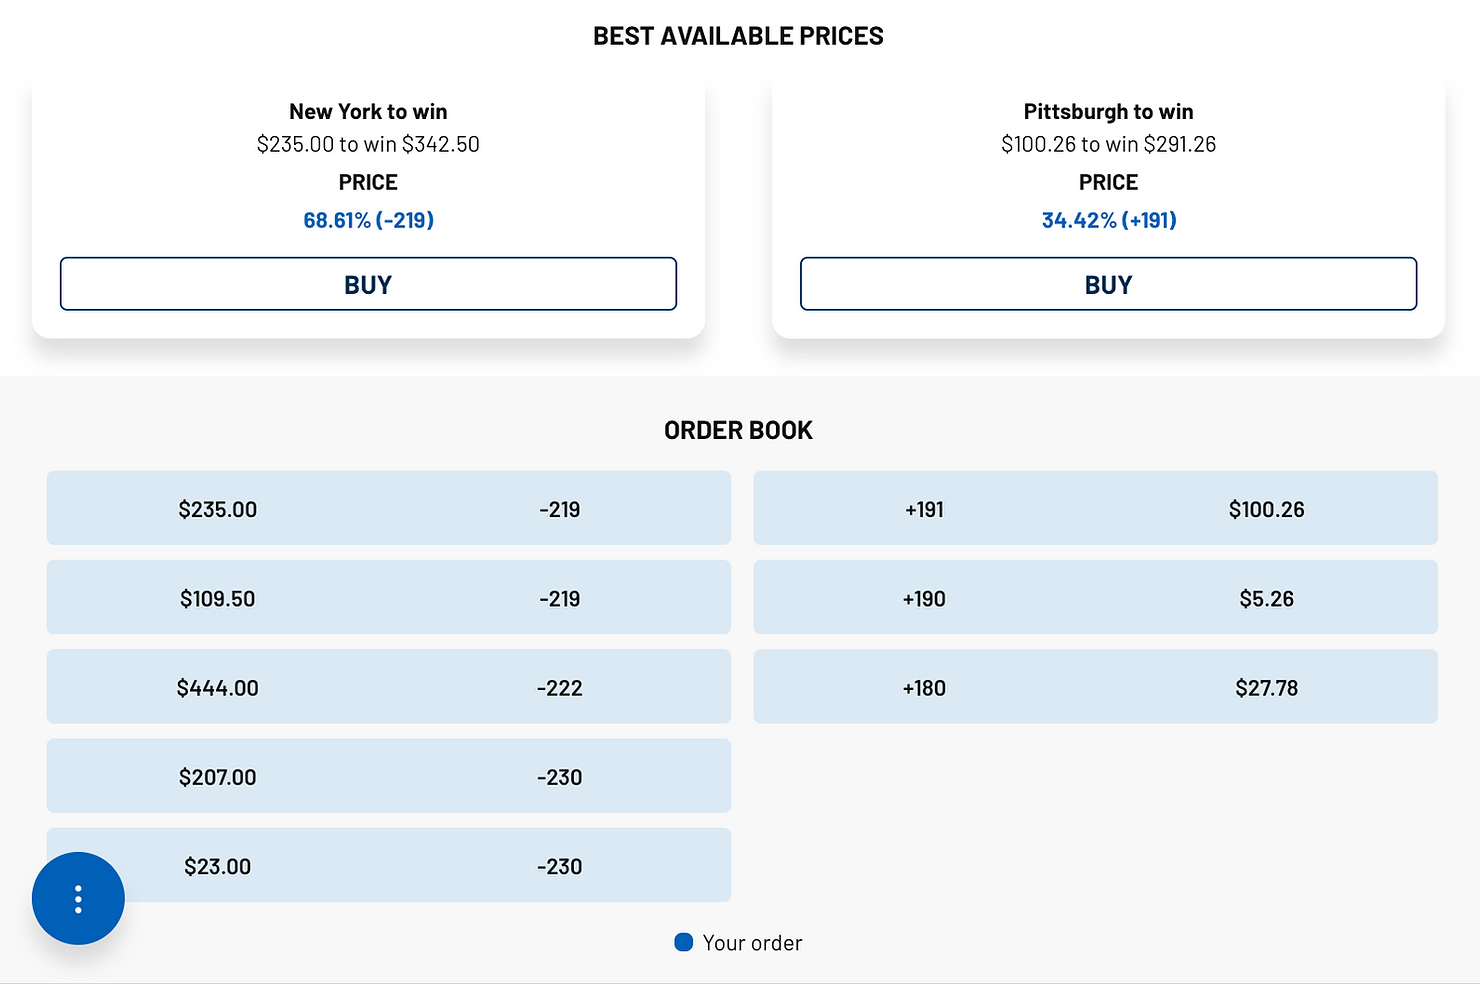The width and height of the screenshot is (1480, 984).
Task: Select the $444.00 at -222 order row
Action: pos(389,687)
